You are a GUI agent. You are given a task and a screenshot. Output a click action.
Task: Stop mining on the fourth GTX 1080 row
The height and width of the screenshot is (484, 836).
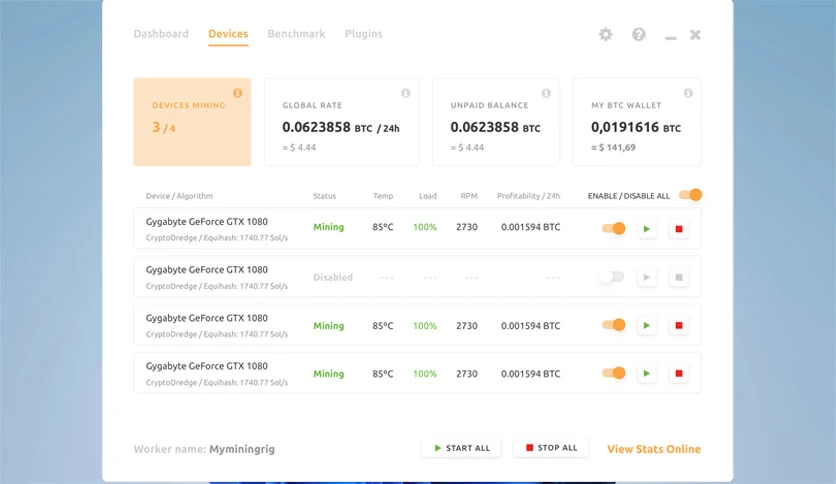point(679,373)
